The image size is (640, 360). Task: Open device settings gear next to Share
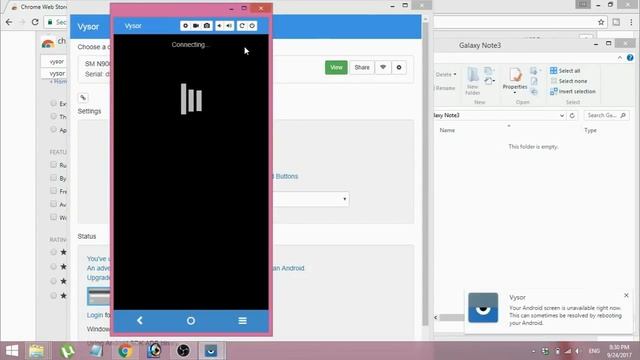[x=399, y=67]
